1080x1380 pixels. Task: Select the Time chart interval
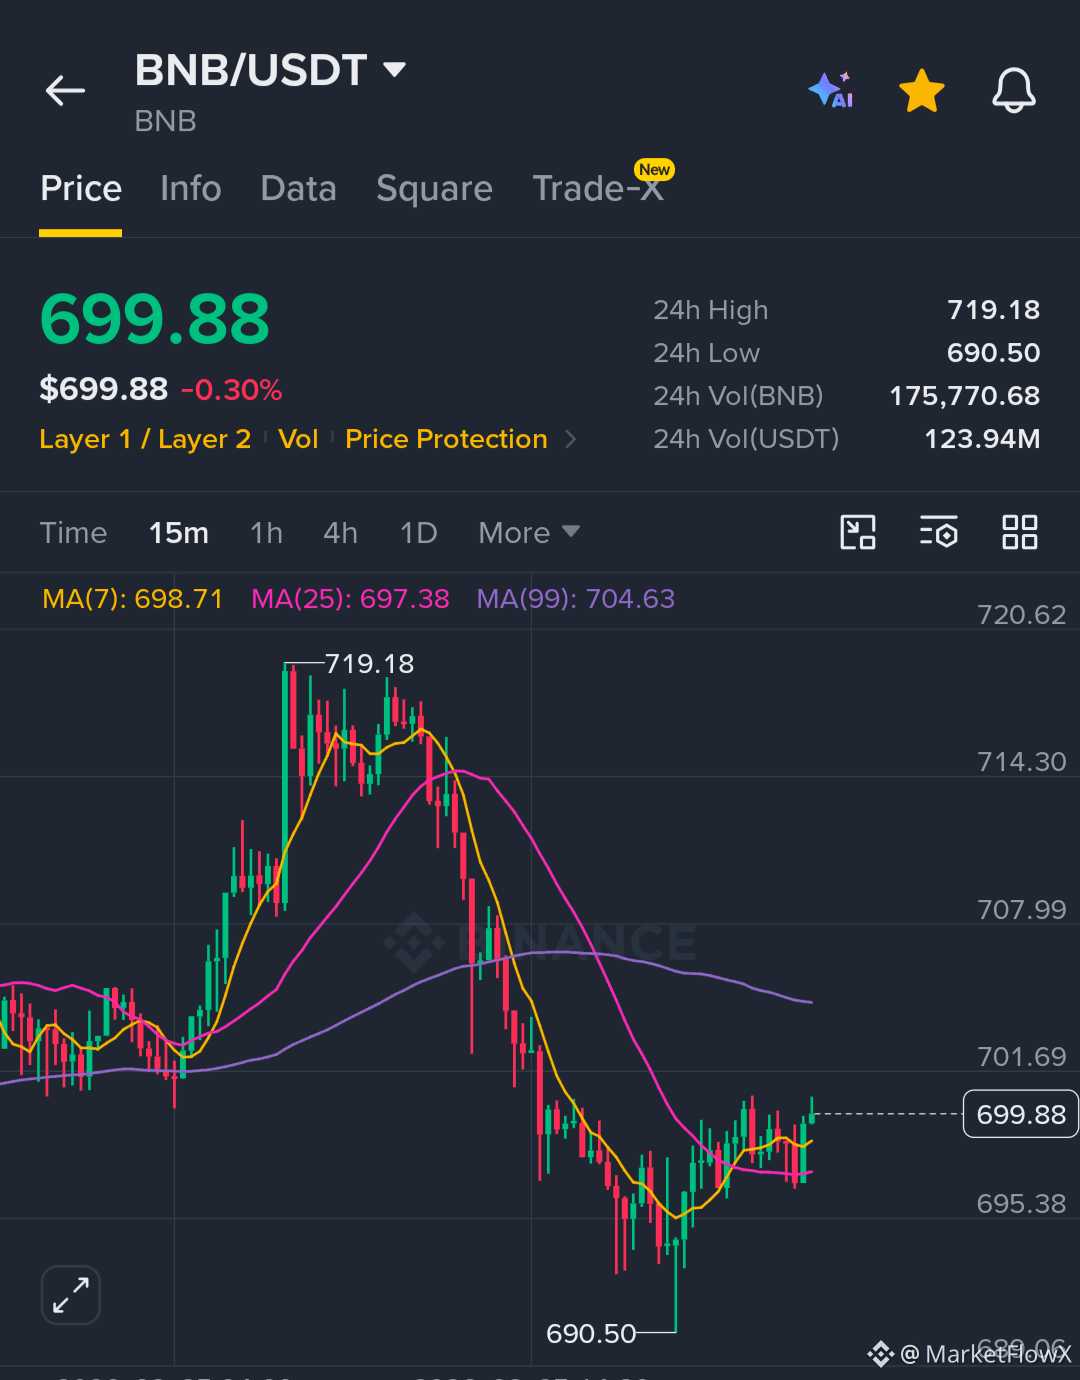pyautogui.click(x=73, y=533)
